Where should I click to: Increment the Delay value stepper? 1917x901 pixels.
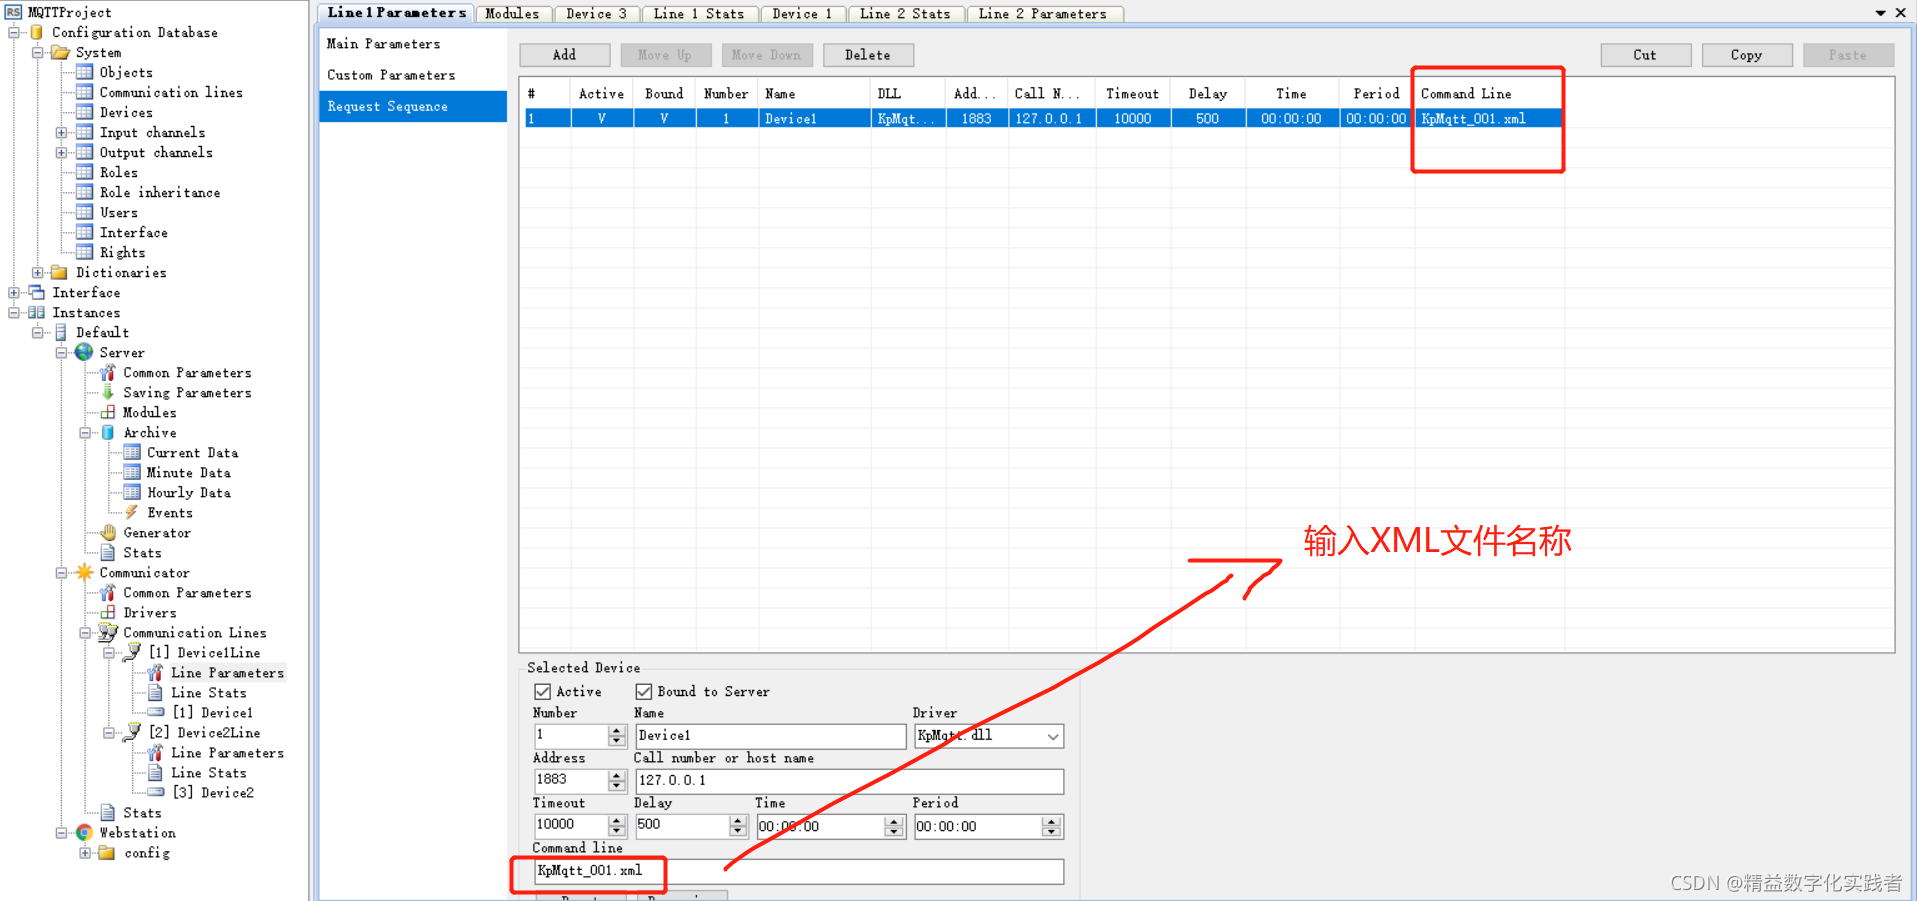[x=737, y=821]
